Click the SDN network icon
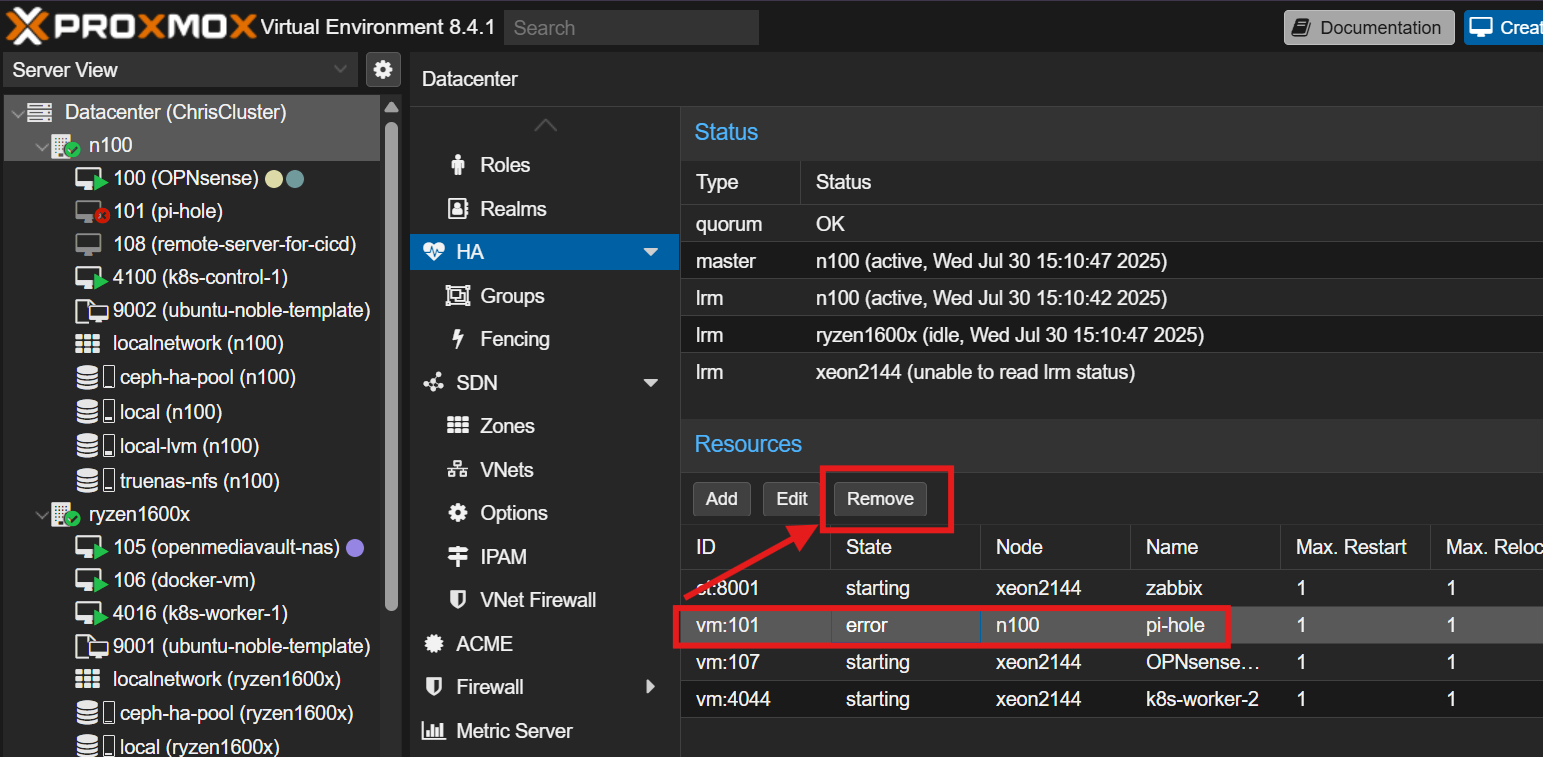The width and height of the screenshot is (1543, 757). click(x=434, y=383)
